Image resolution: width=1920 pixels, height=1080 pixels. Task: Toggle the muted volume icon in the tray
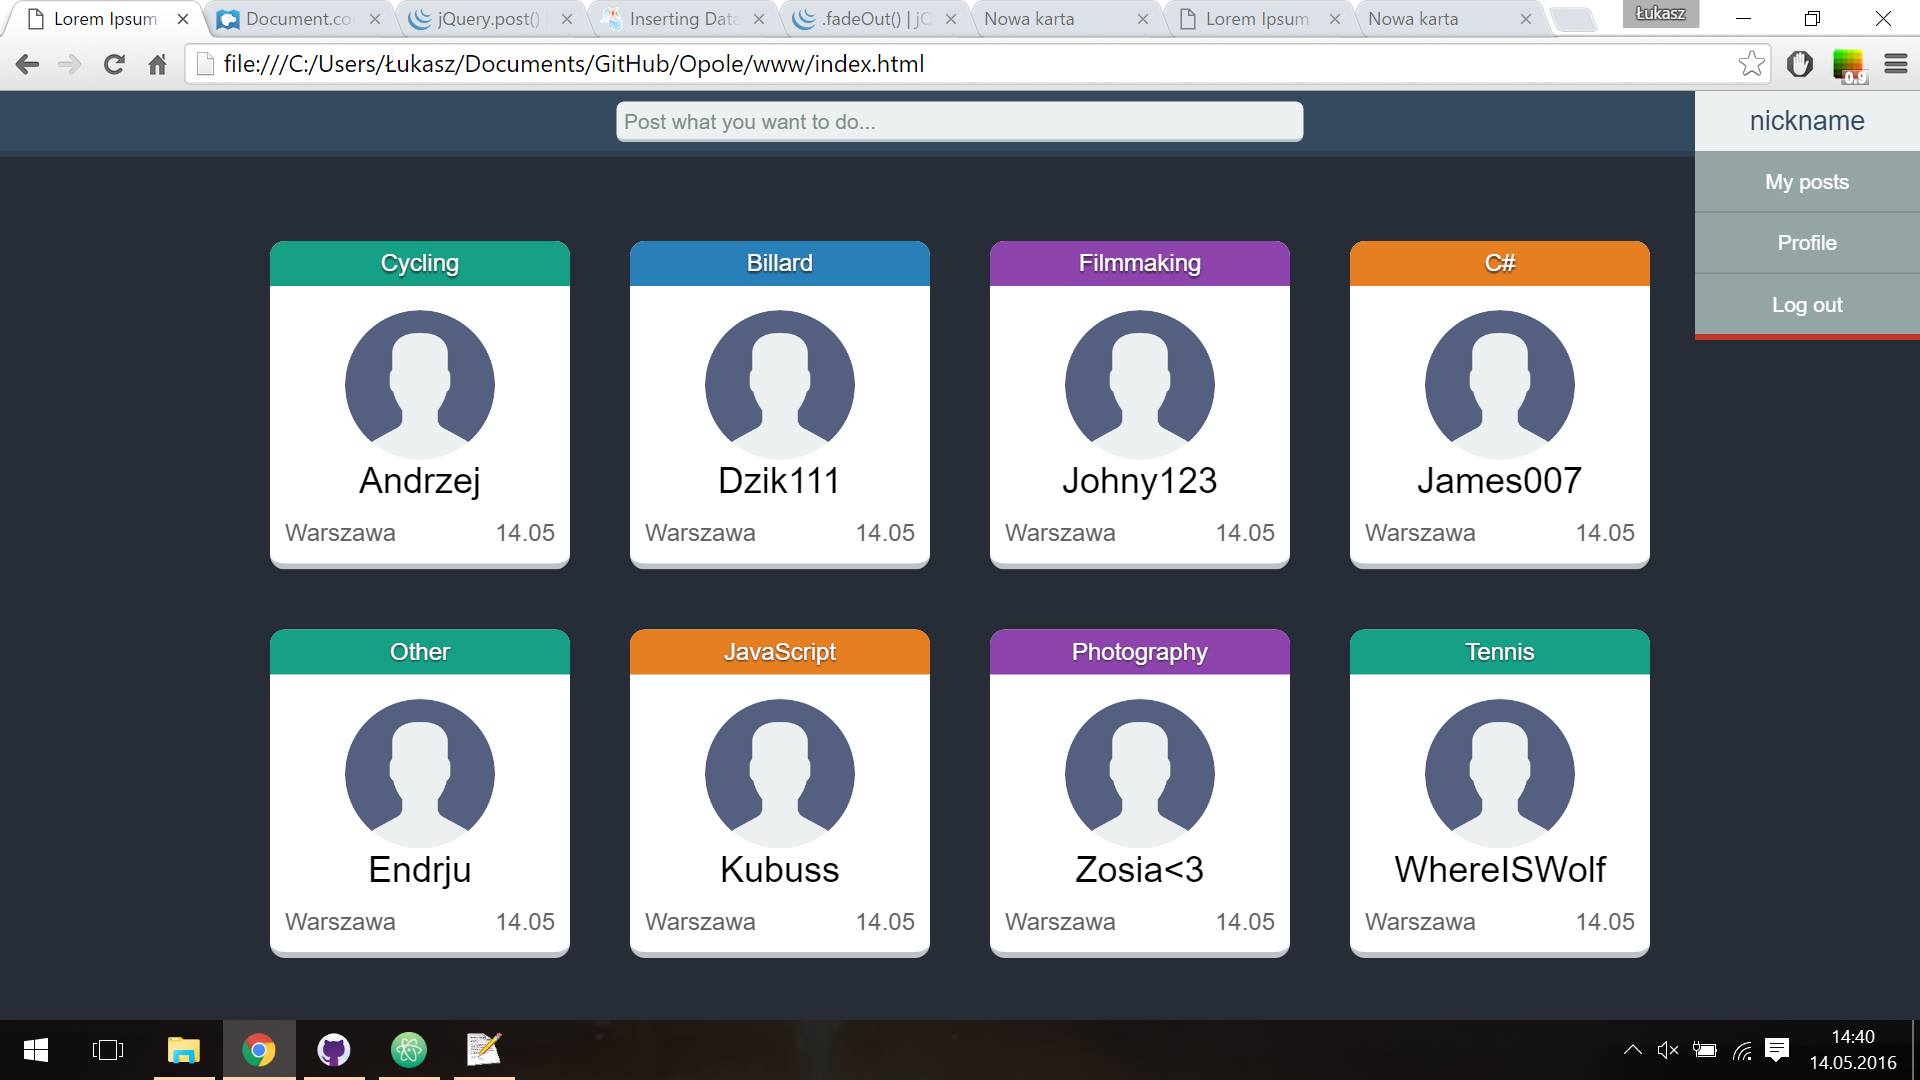pyautogui.click(x=1667, y=1050)
